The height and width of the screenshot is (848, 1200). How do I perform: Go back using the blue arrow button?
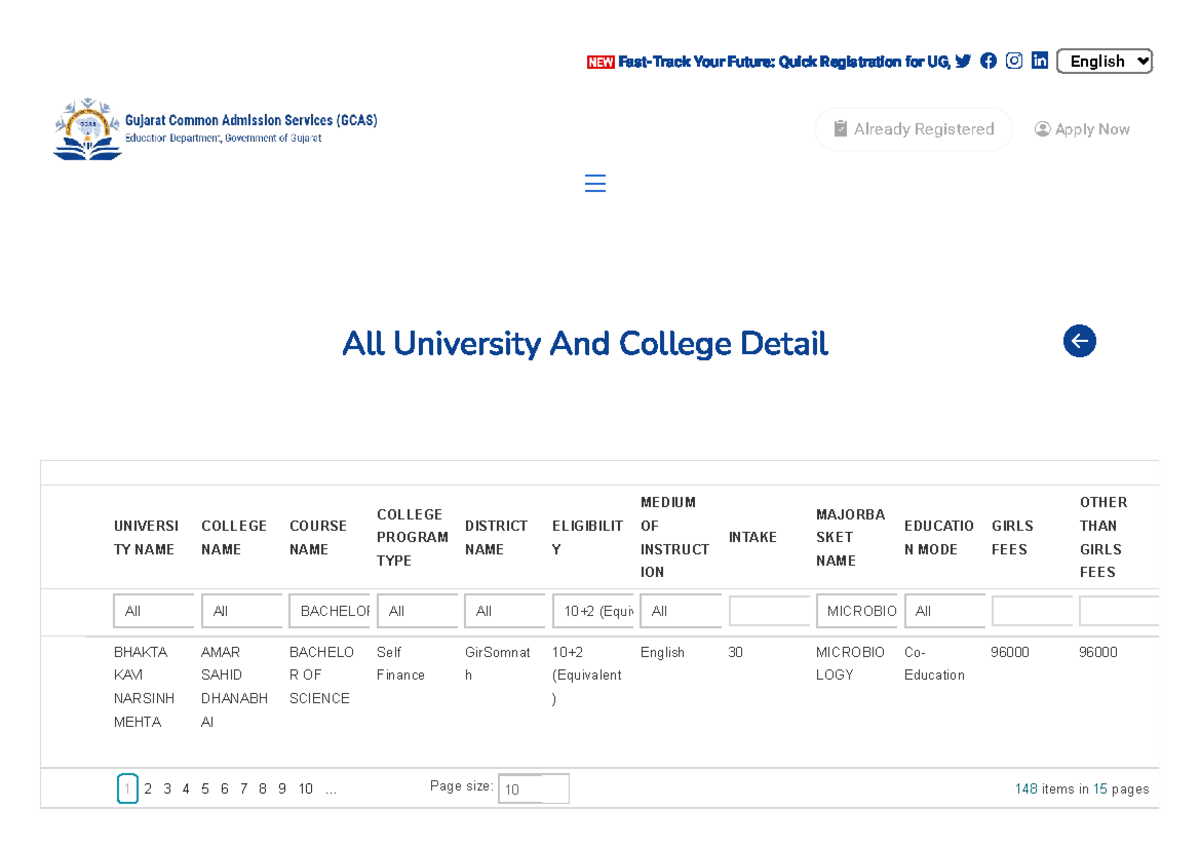1079,341
